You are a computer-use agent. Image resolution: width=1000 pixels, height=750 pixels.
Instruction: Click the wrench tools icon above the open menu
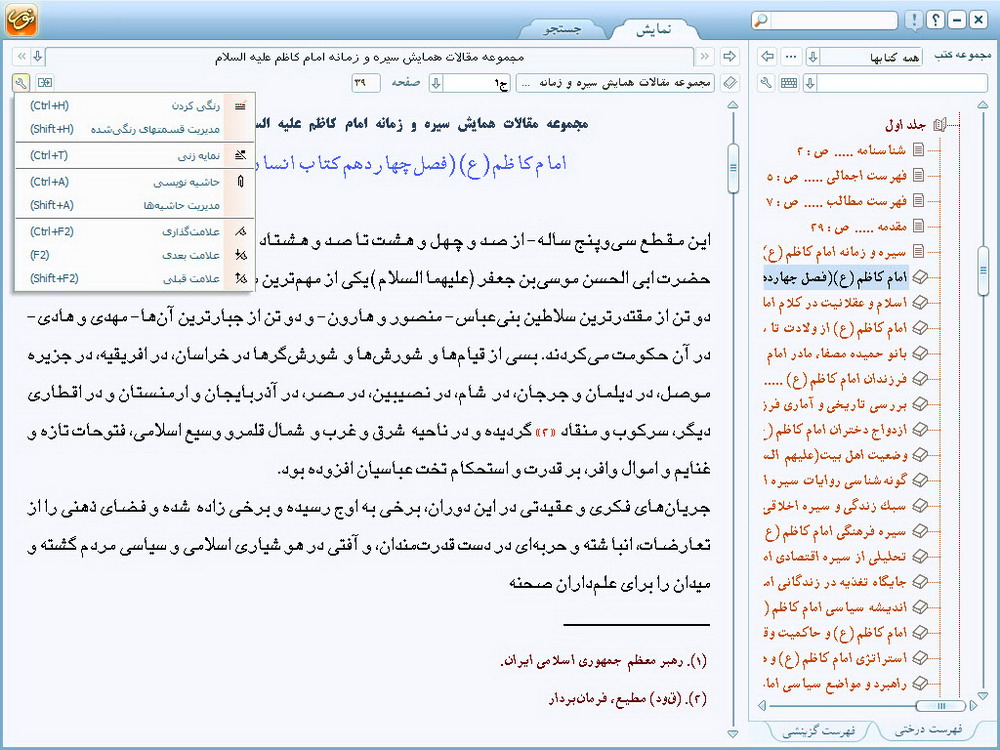pyautogui.click(x=21, y=82)
